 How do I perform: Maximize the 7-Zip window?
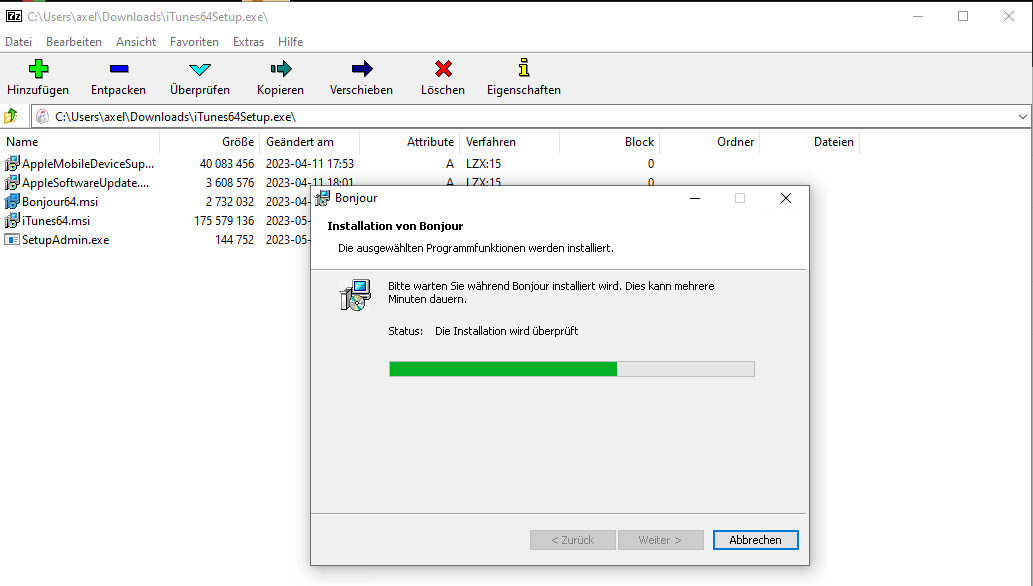click(963, 16)
